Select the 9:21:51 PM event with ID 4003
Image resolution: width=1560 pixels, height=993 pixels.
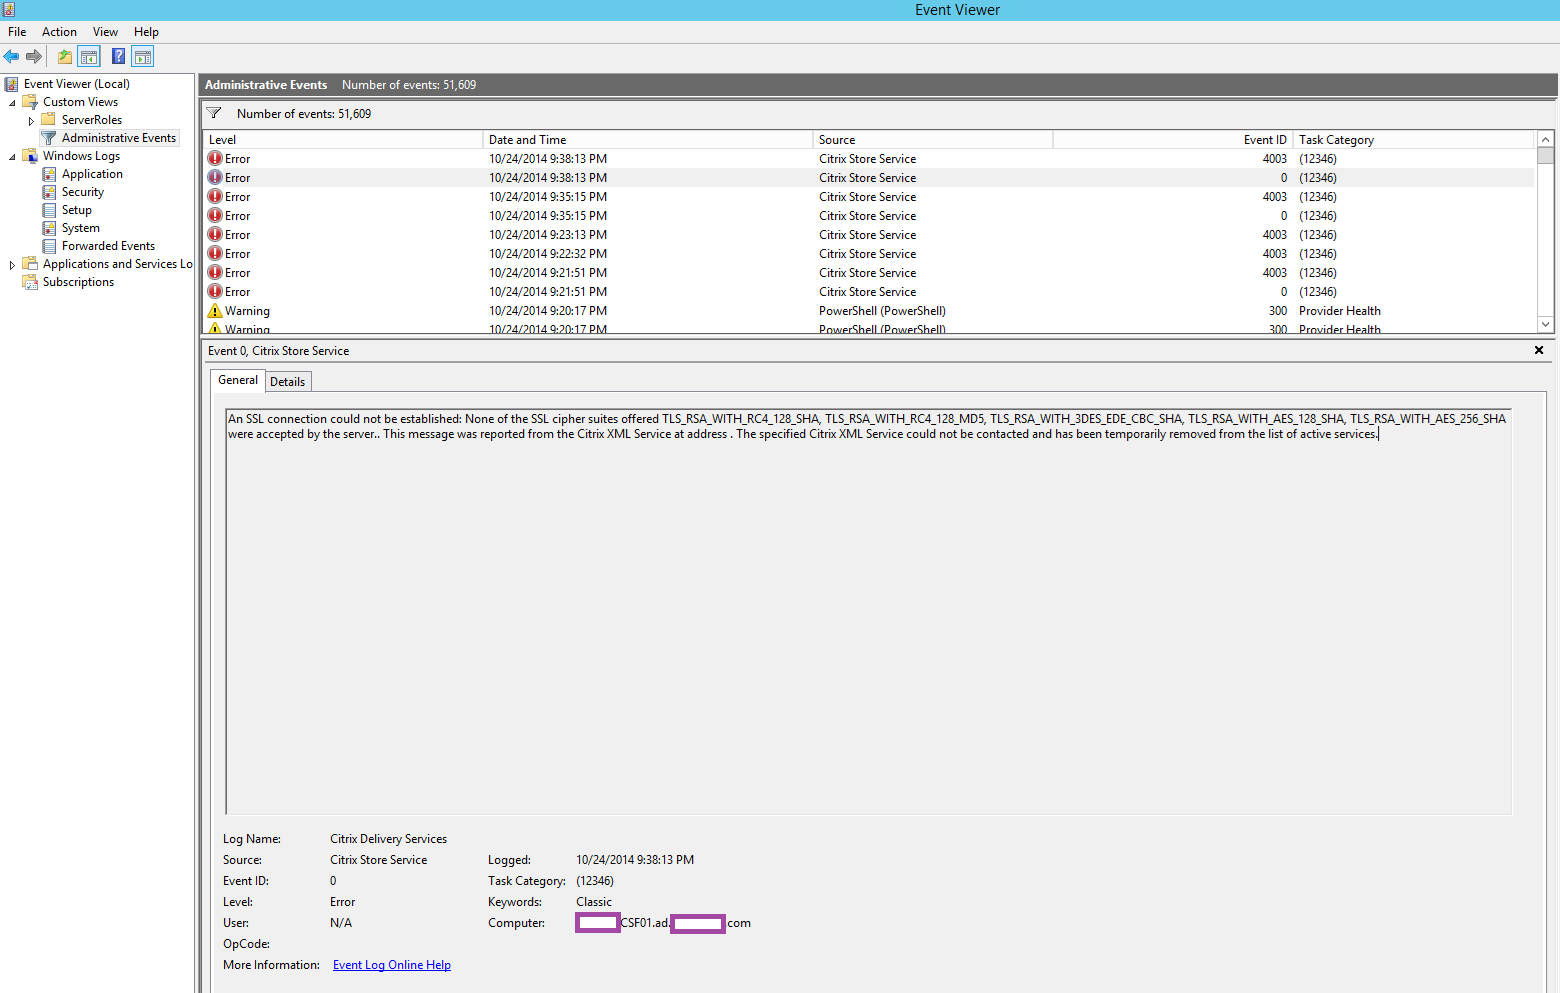click(x=869, y=273)
